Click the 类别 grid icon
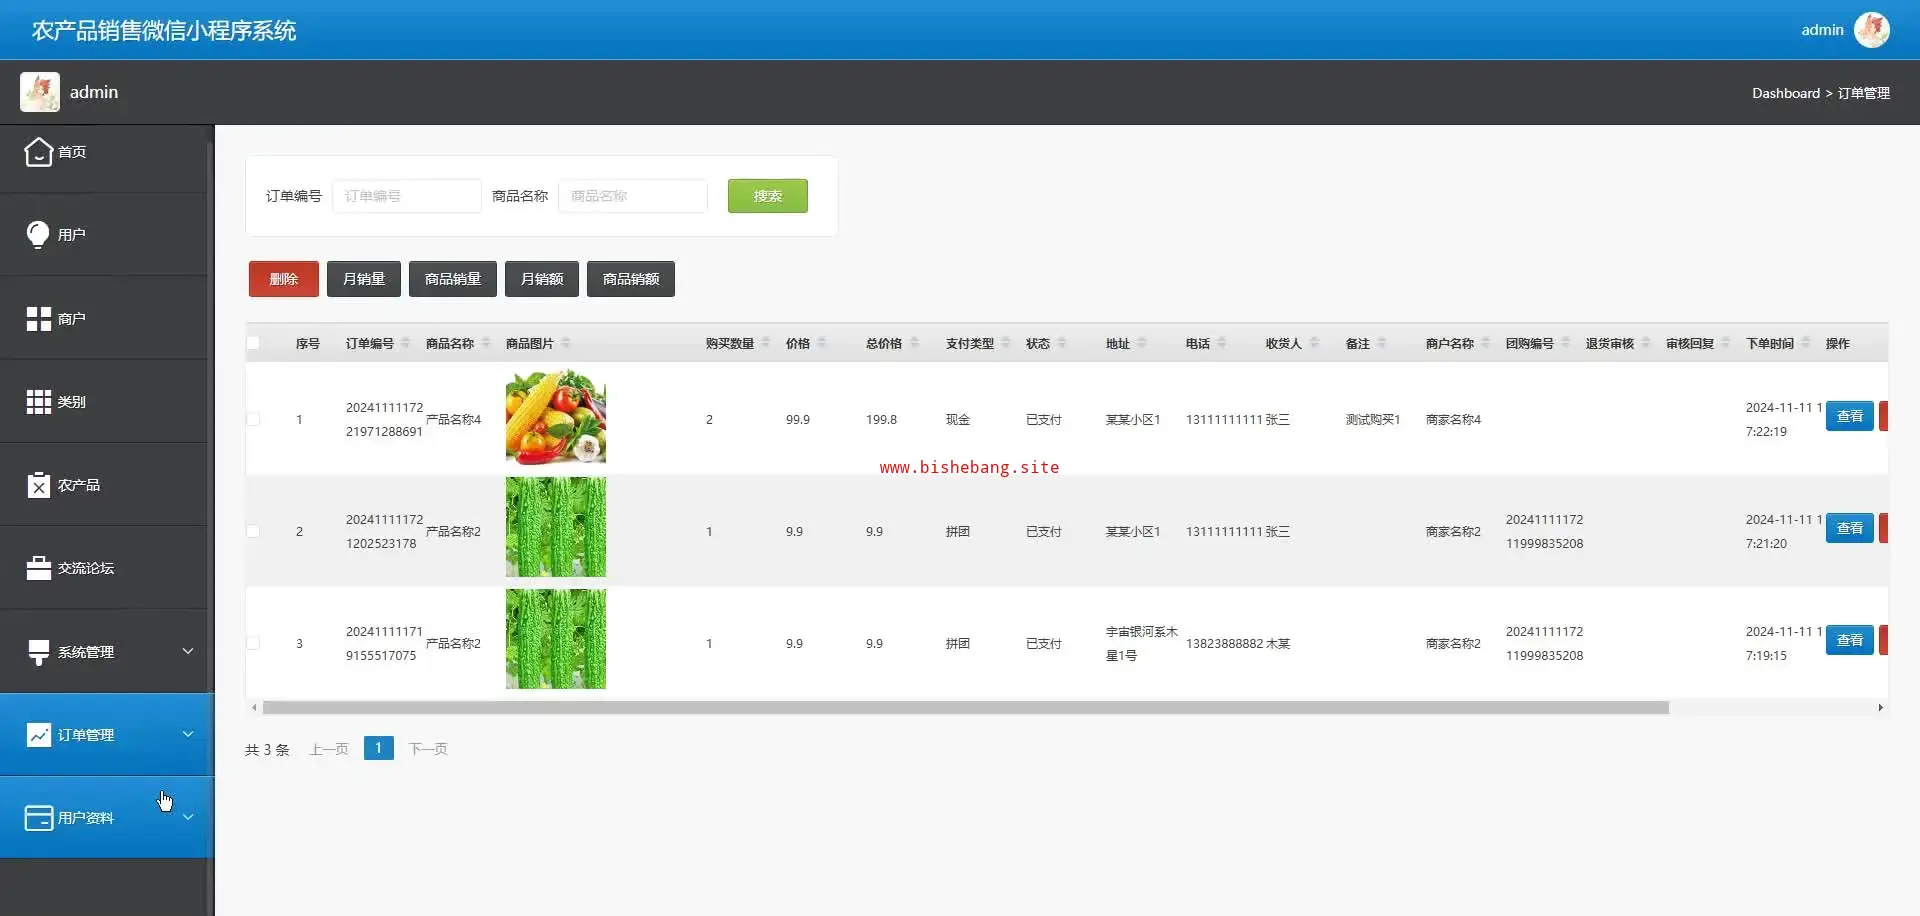 pyautogui.click(x=38, y=402)
